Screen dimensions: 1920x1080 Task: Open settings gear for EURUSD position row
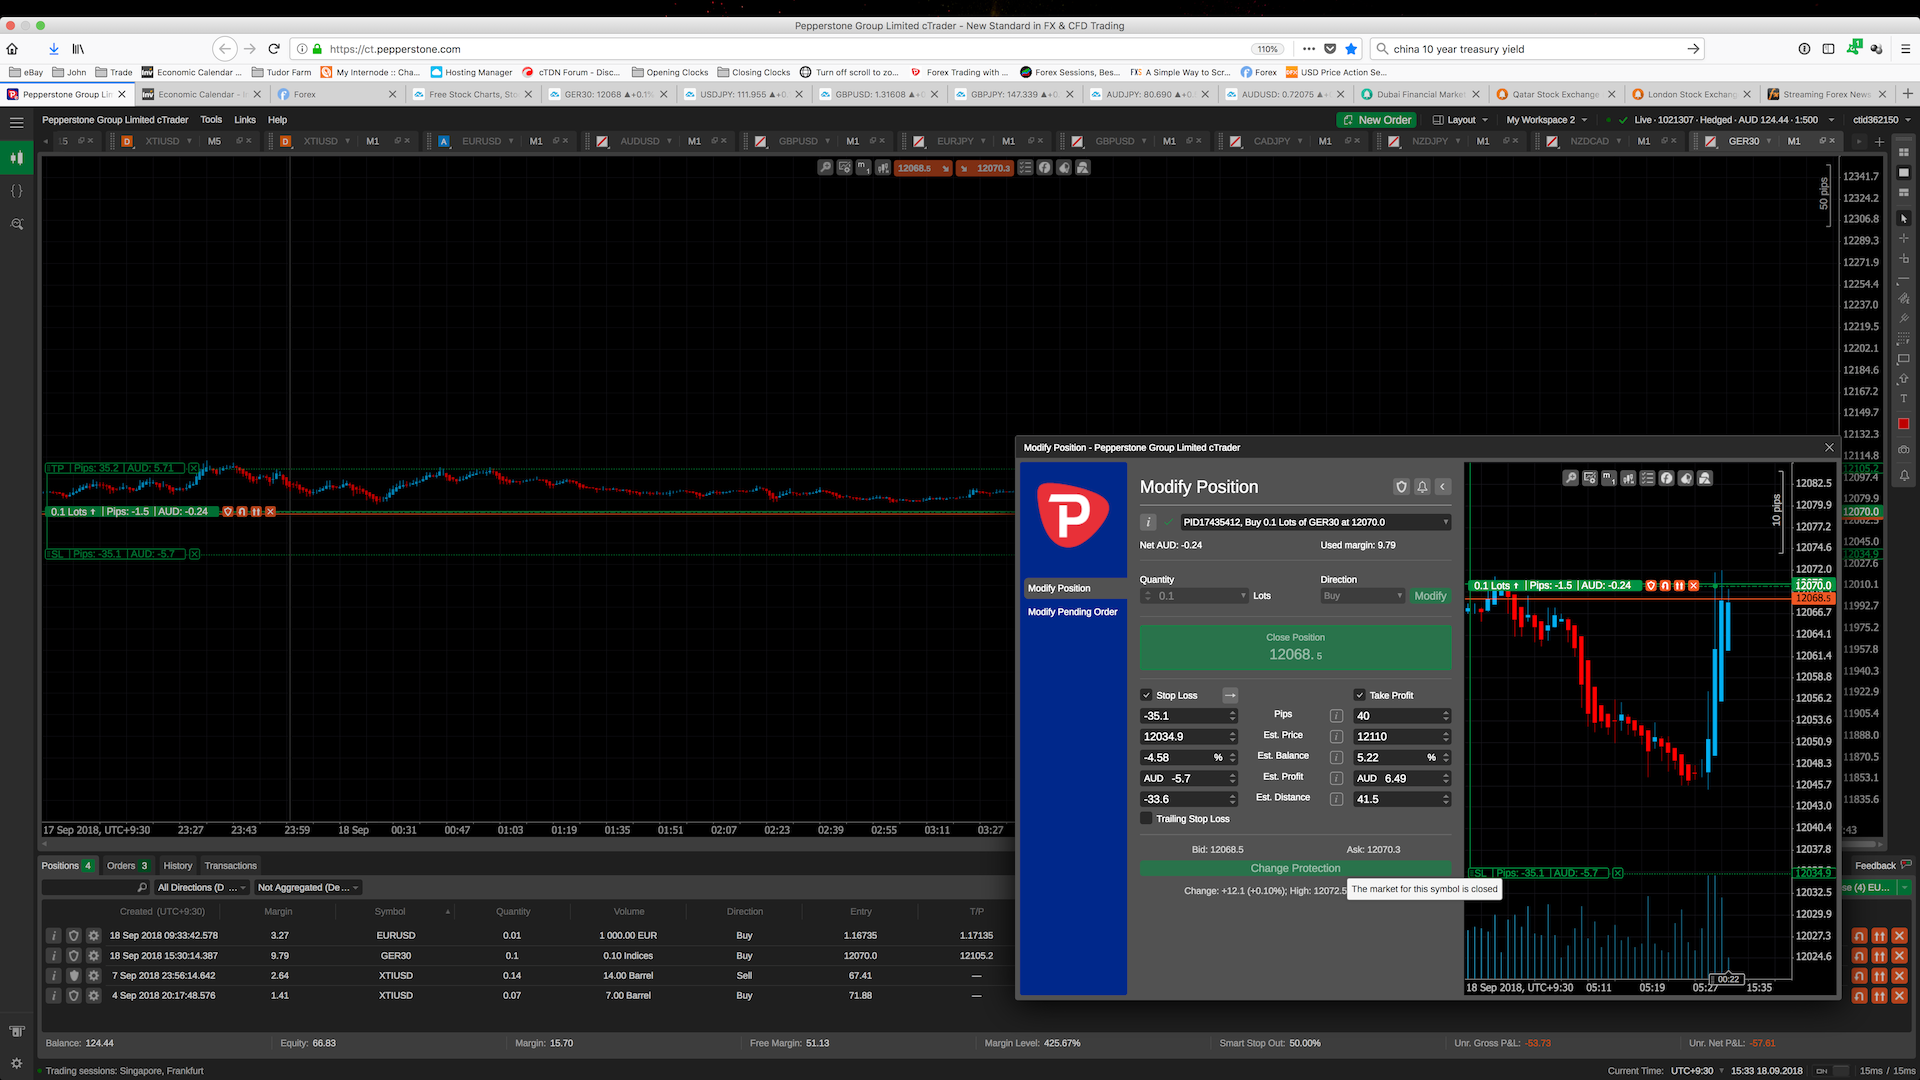93,936
